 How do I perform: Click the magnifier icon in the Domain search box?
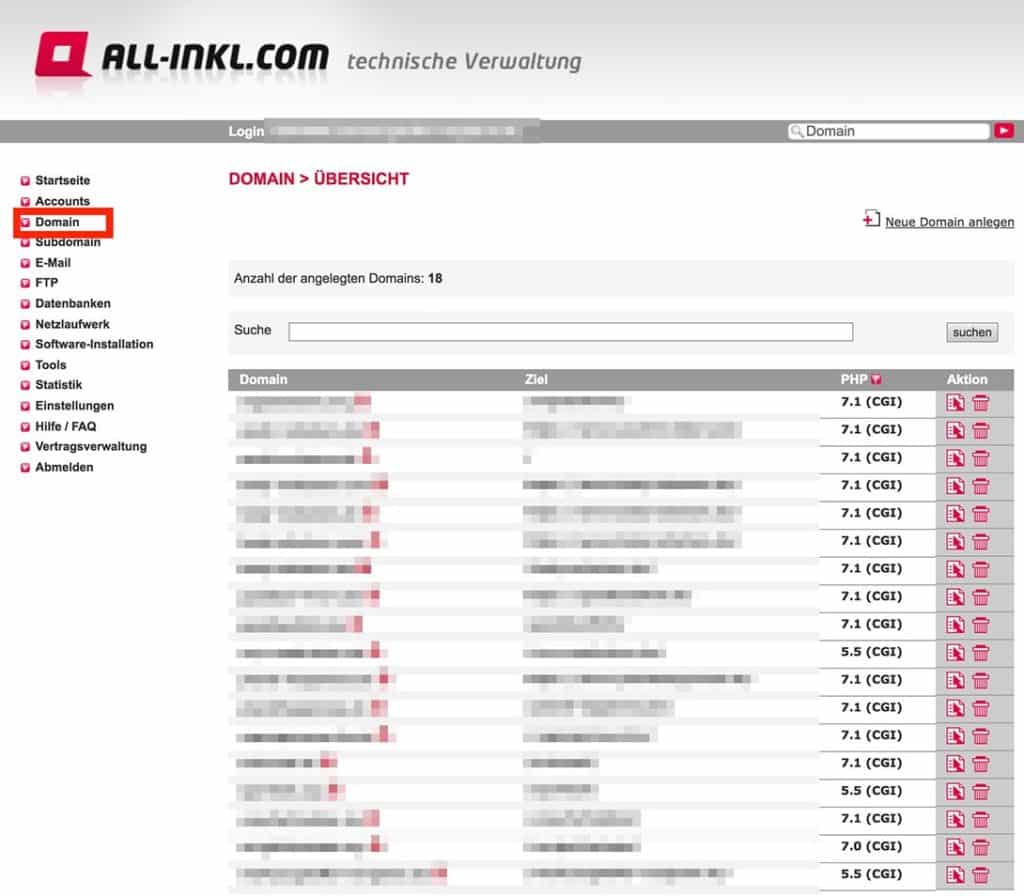click(x=797, y=130)
